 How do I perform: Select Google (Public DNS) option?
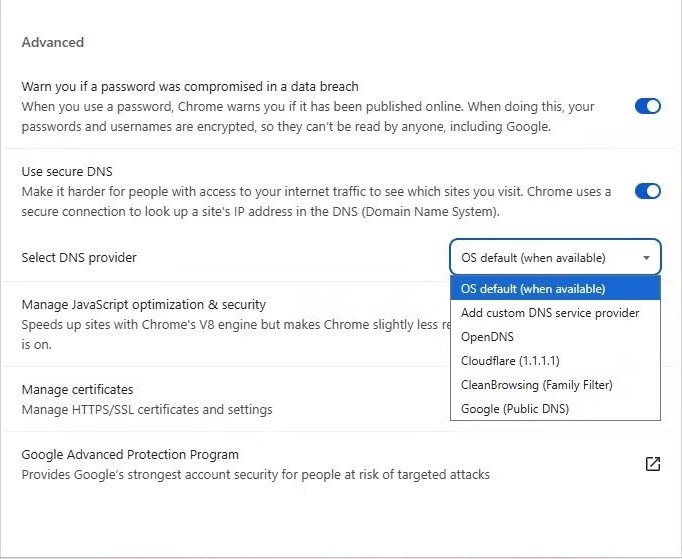coord(514,409)
